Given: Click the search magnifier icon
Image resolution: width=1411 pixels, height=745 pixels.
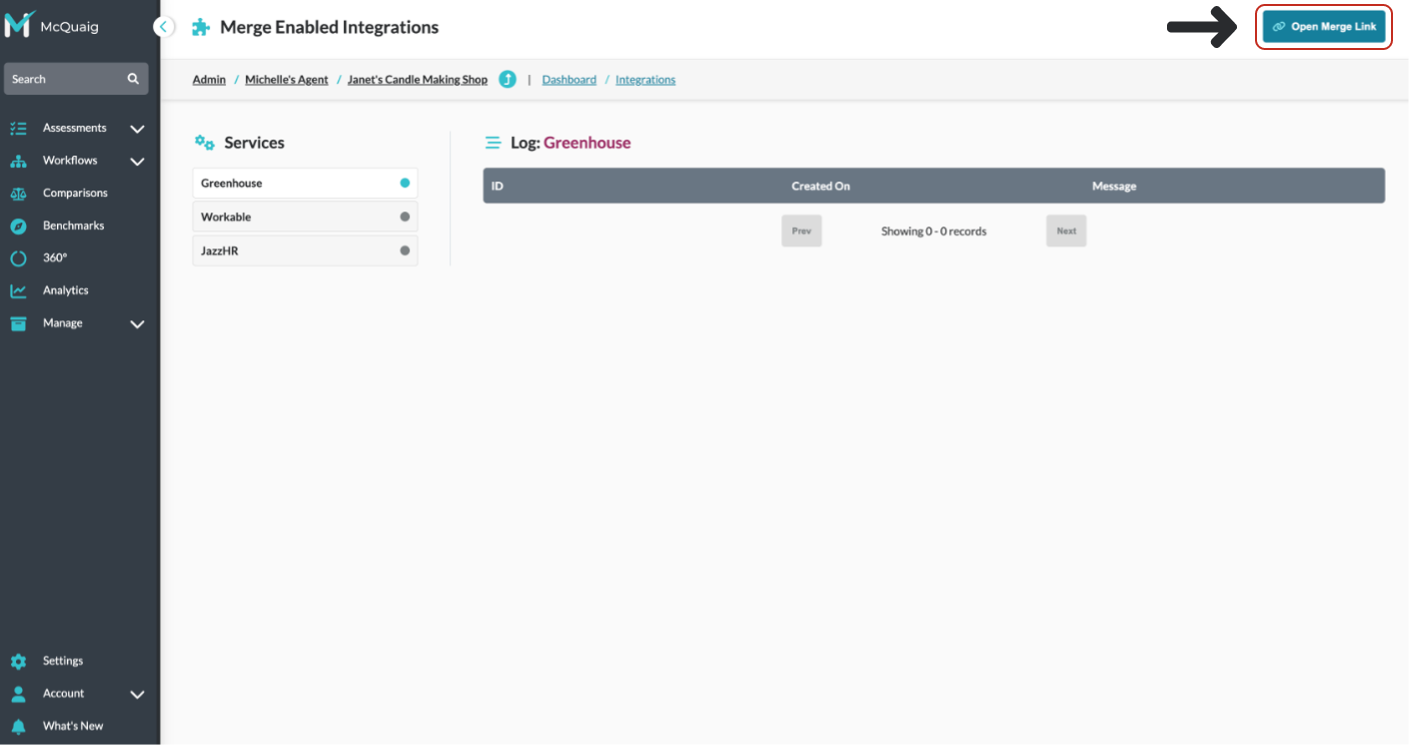Looking at the screenshot, I should pyautogui.click(x=132, y=78).
